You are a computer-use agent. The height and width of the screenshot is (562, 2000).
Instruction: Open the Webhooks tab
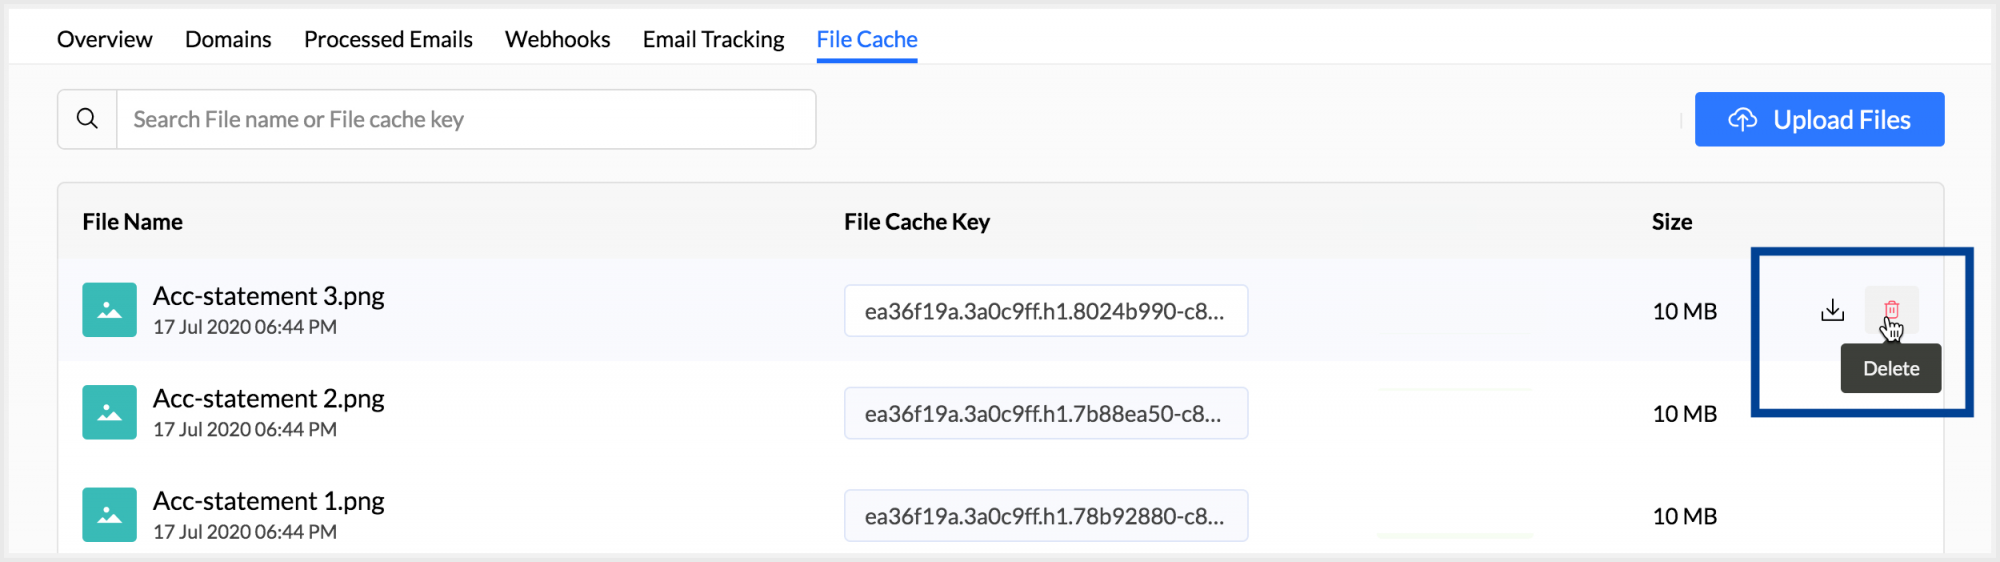pos(557,39)
